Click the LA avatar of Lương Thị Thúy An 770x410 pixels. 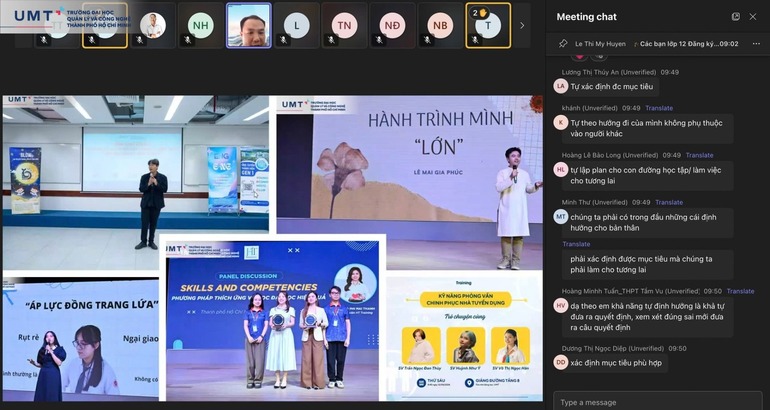561,86
